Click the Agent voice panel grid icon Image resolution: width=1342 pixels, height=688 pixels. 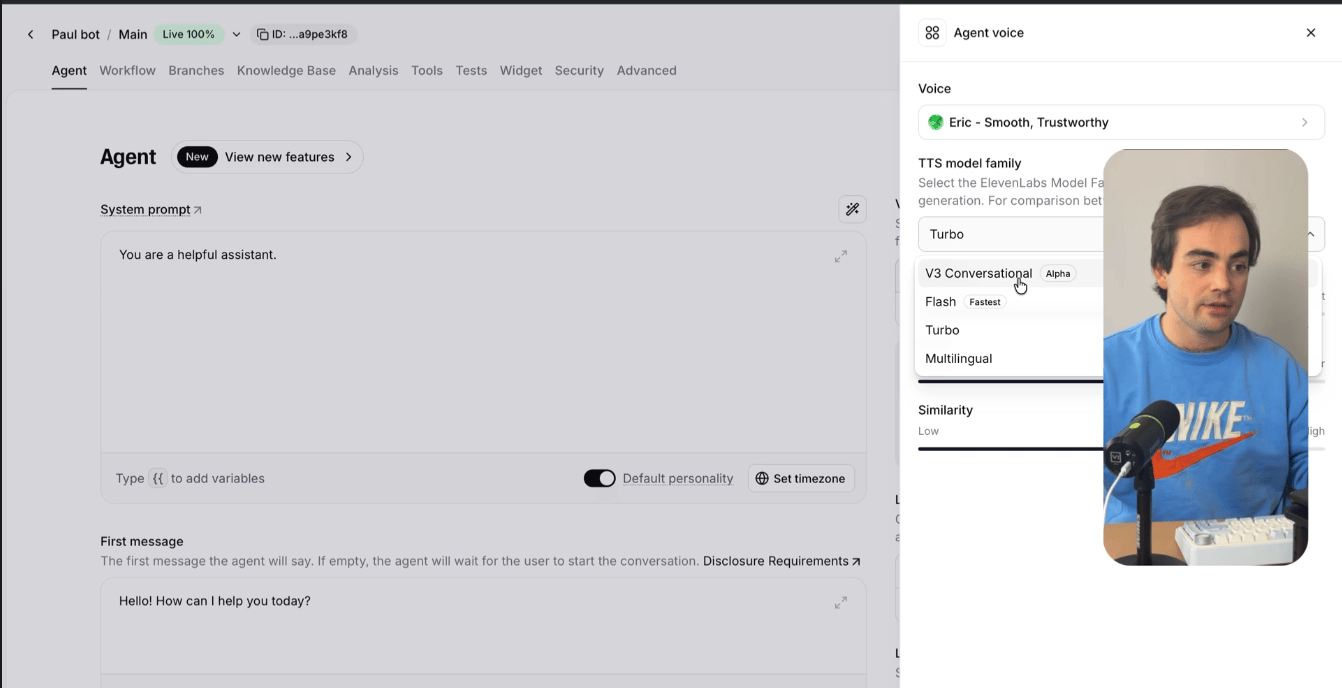pos(932,33)
